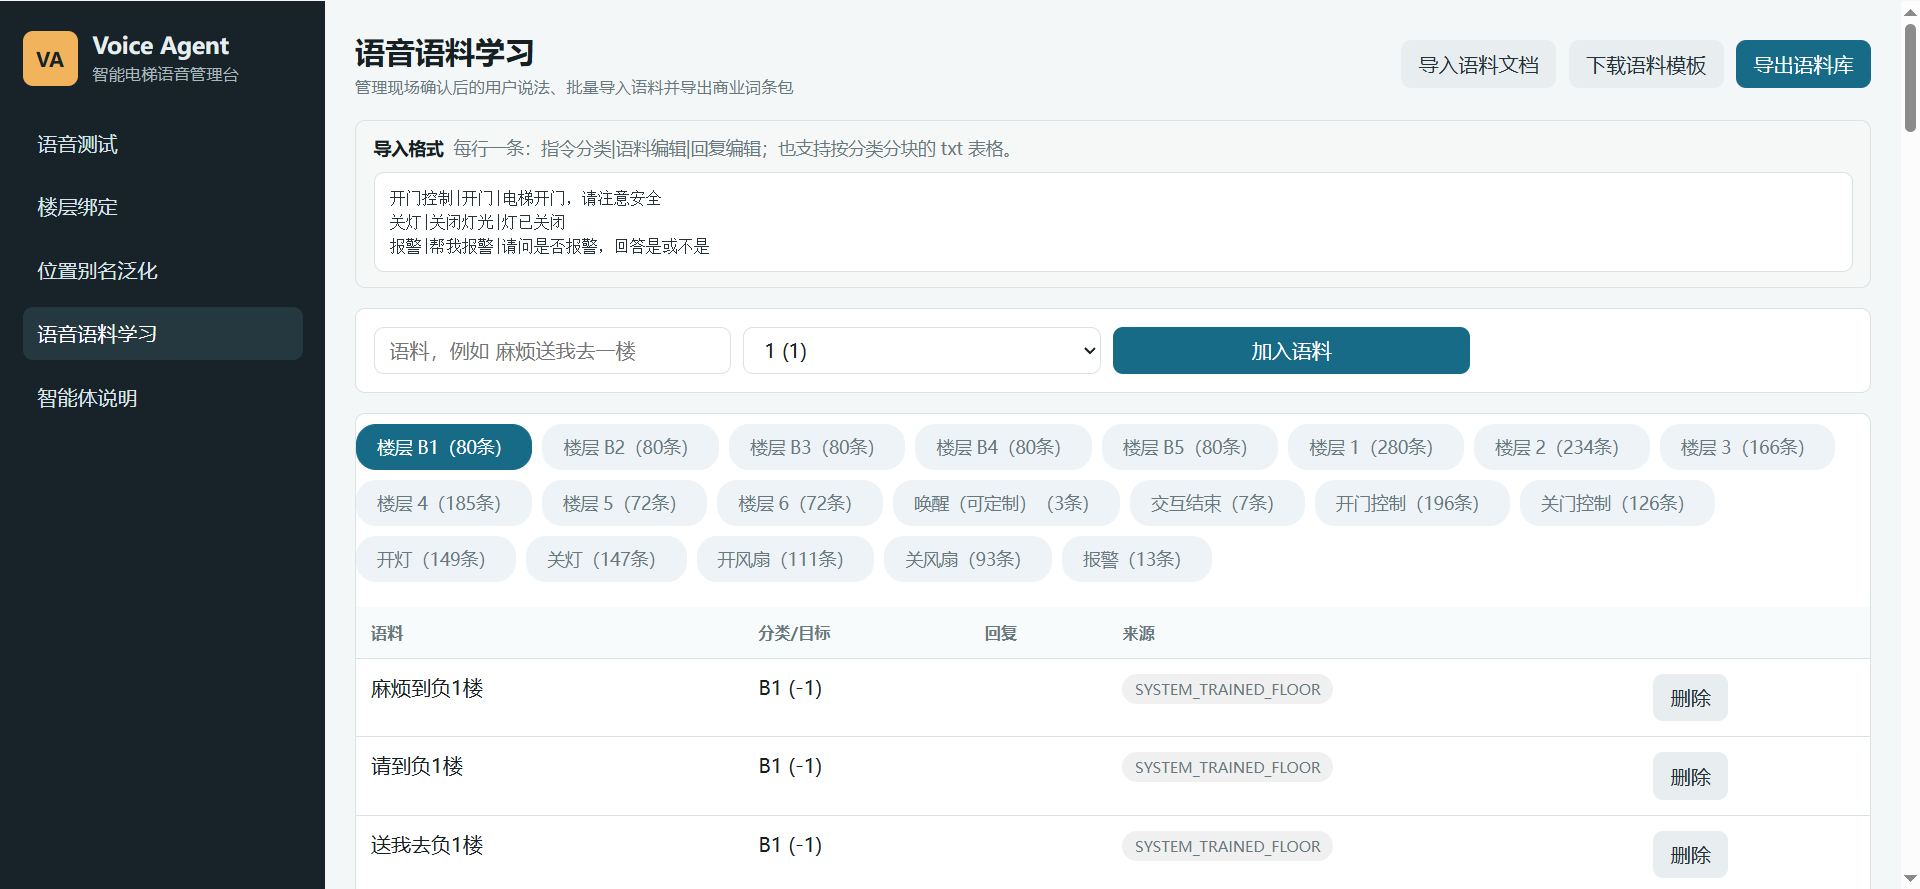
Task: Click the 回复 column header
Action: coord(1001,633)
